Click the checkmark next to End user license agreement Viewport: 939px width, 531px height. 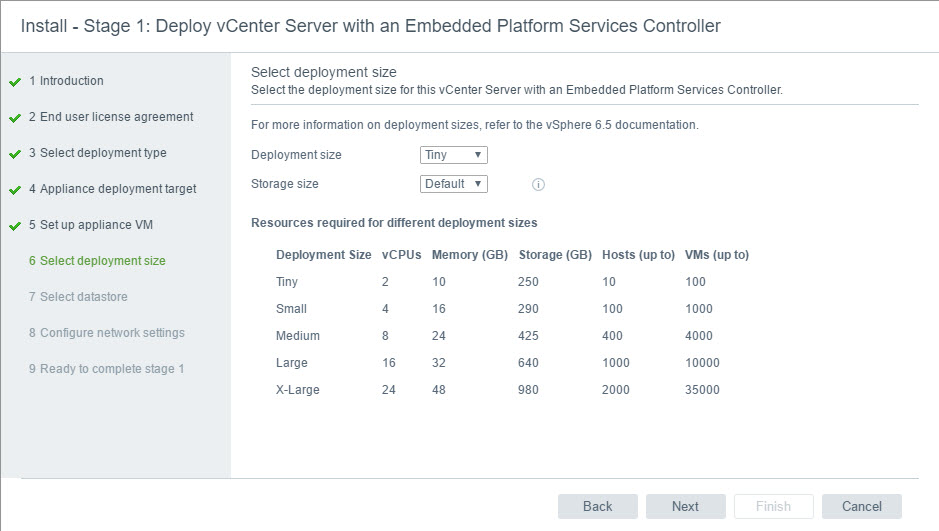[15, 118]
